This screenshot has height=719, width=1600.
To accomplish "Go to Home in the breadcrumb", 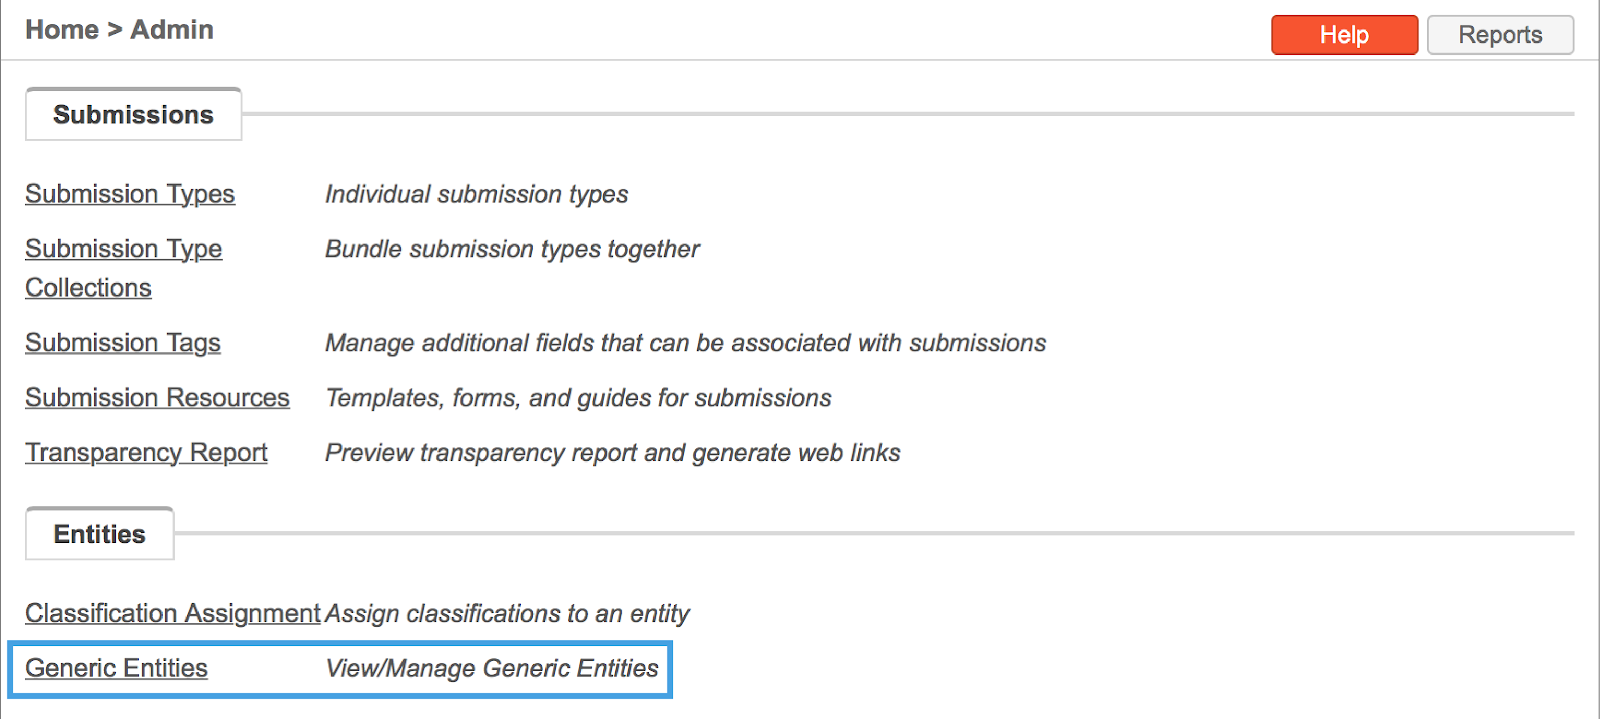I will 62,30.
